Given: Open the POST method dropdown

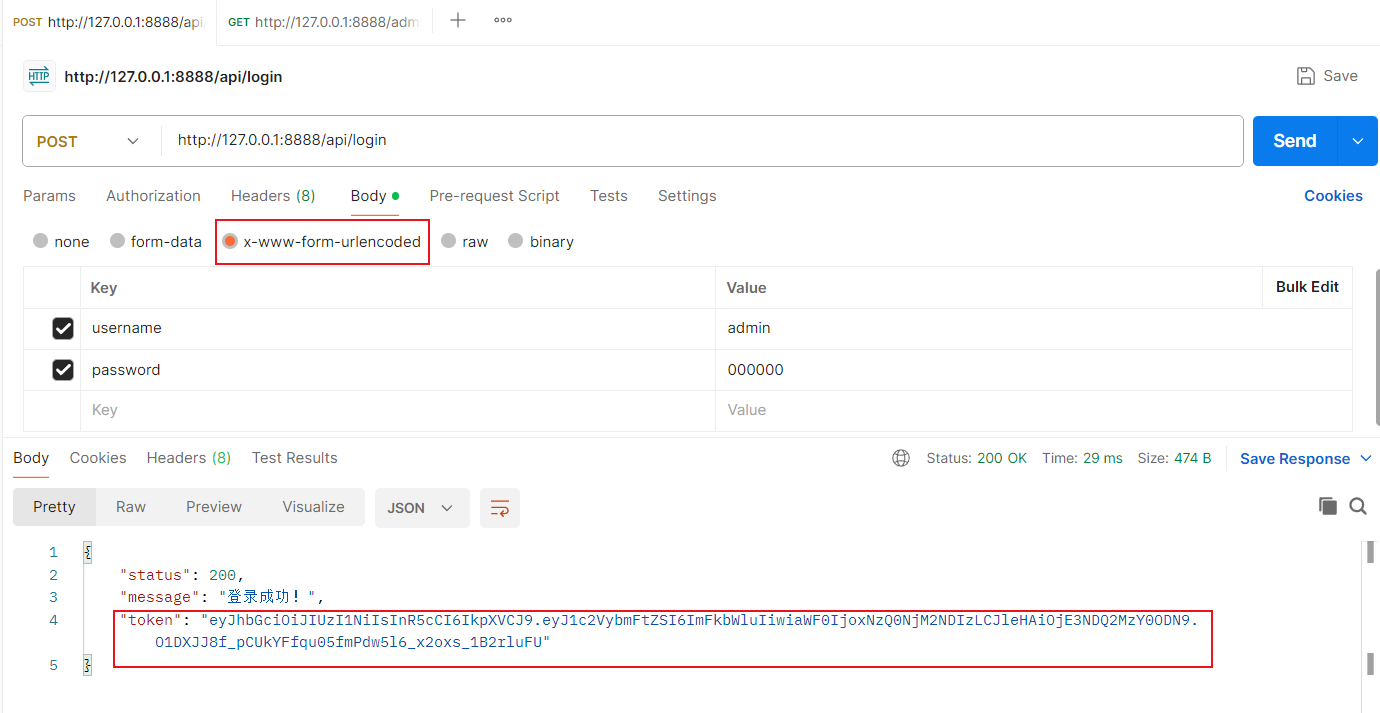Looking at the screenshot, I should point(90,141).
